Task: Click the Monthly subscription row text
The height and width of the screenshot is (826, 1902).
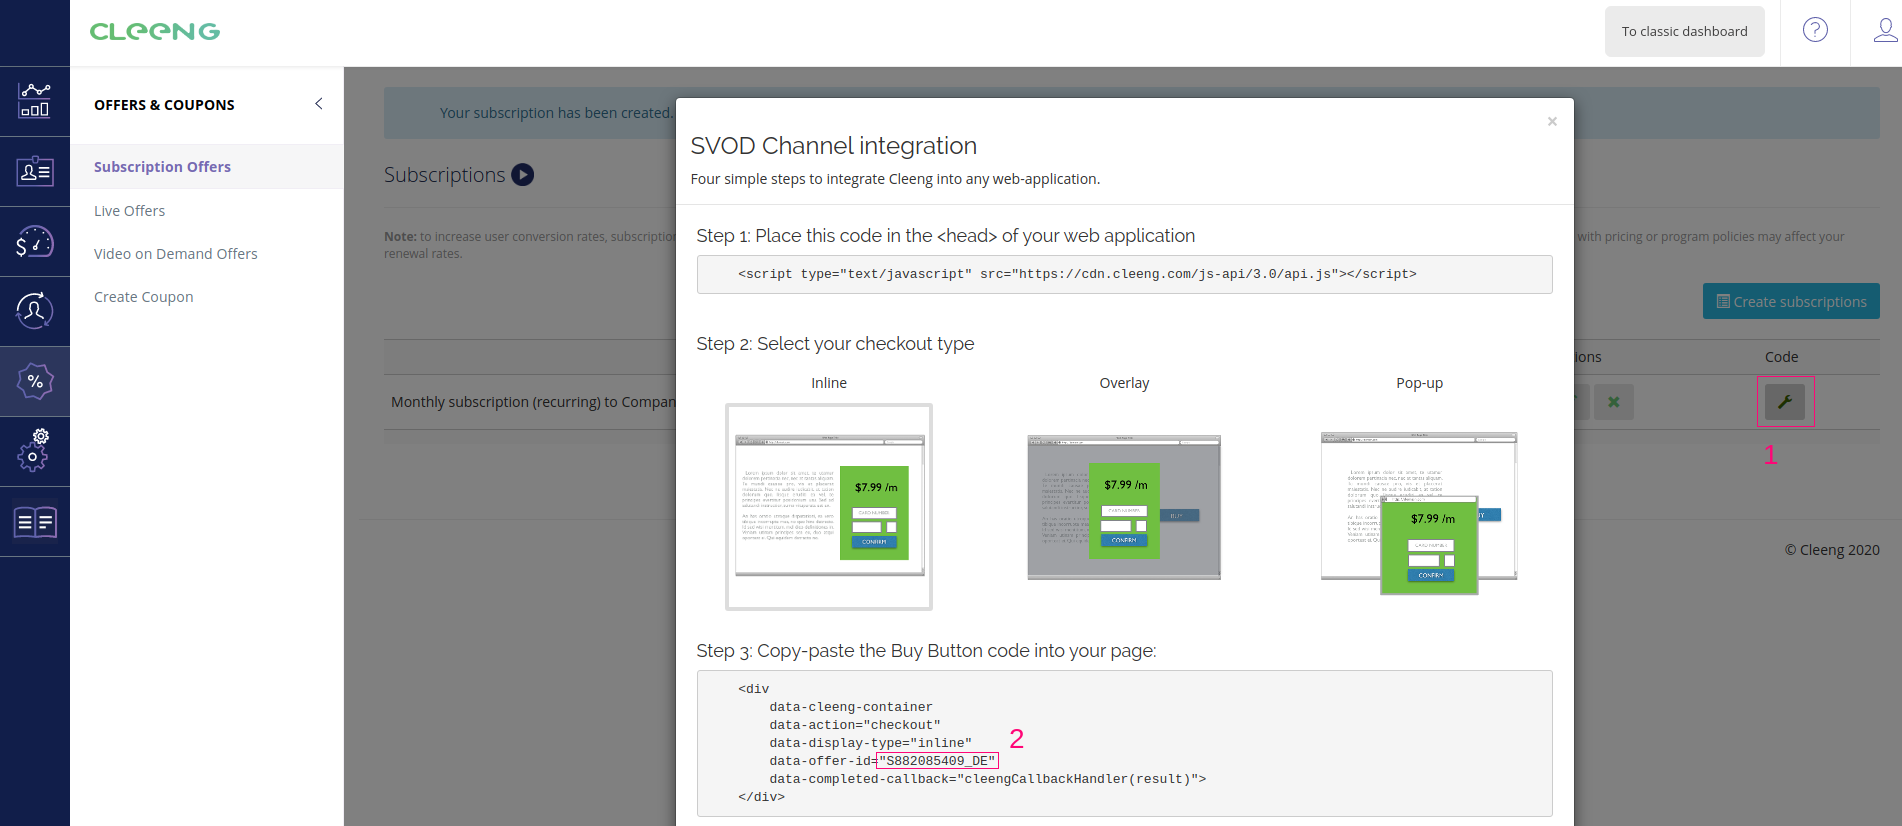Action: click(533, 402)
